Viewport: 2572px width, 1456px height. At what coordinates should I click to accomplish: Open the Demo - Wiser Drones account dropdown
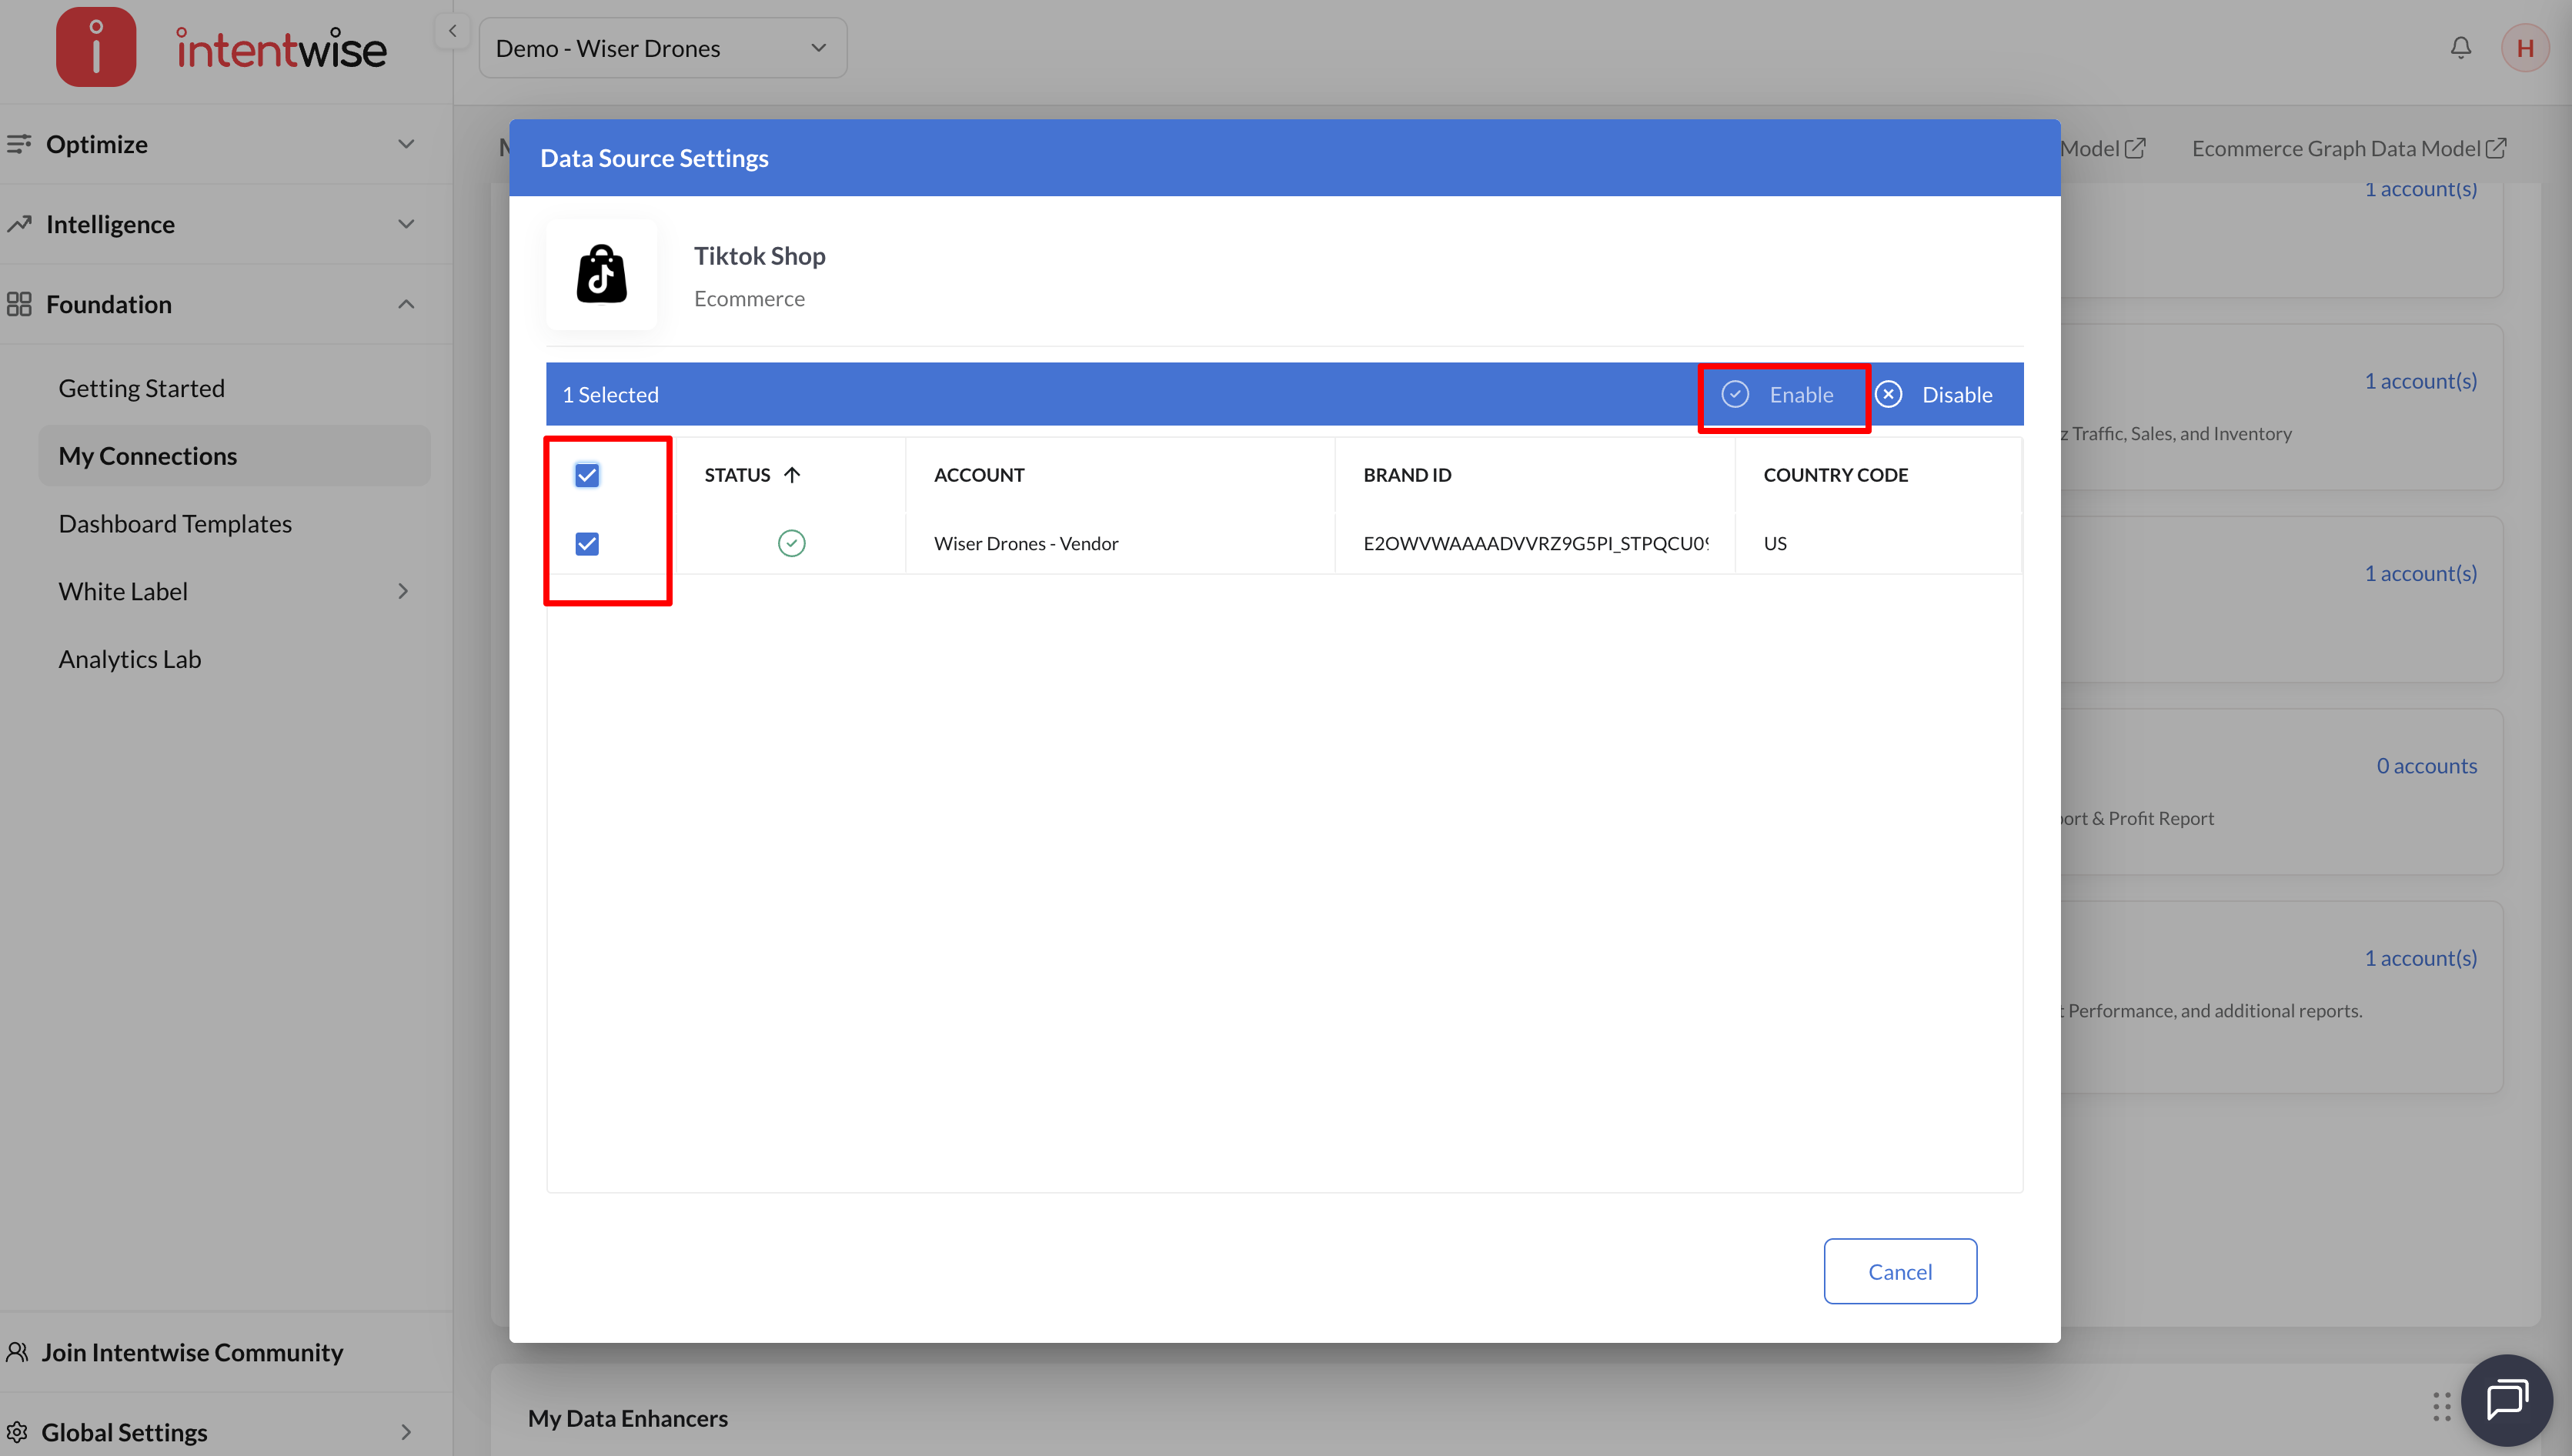(663, 48)
